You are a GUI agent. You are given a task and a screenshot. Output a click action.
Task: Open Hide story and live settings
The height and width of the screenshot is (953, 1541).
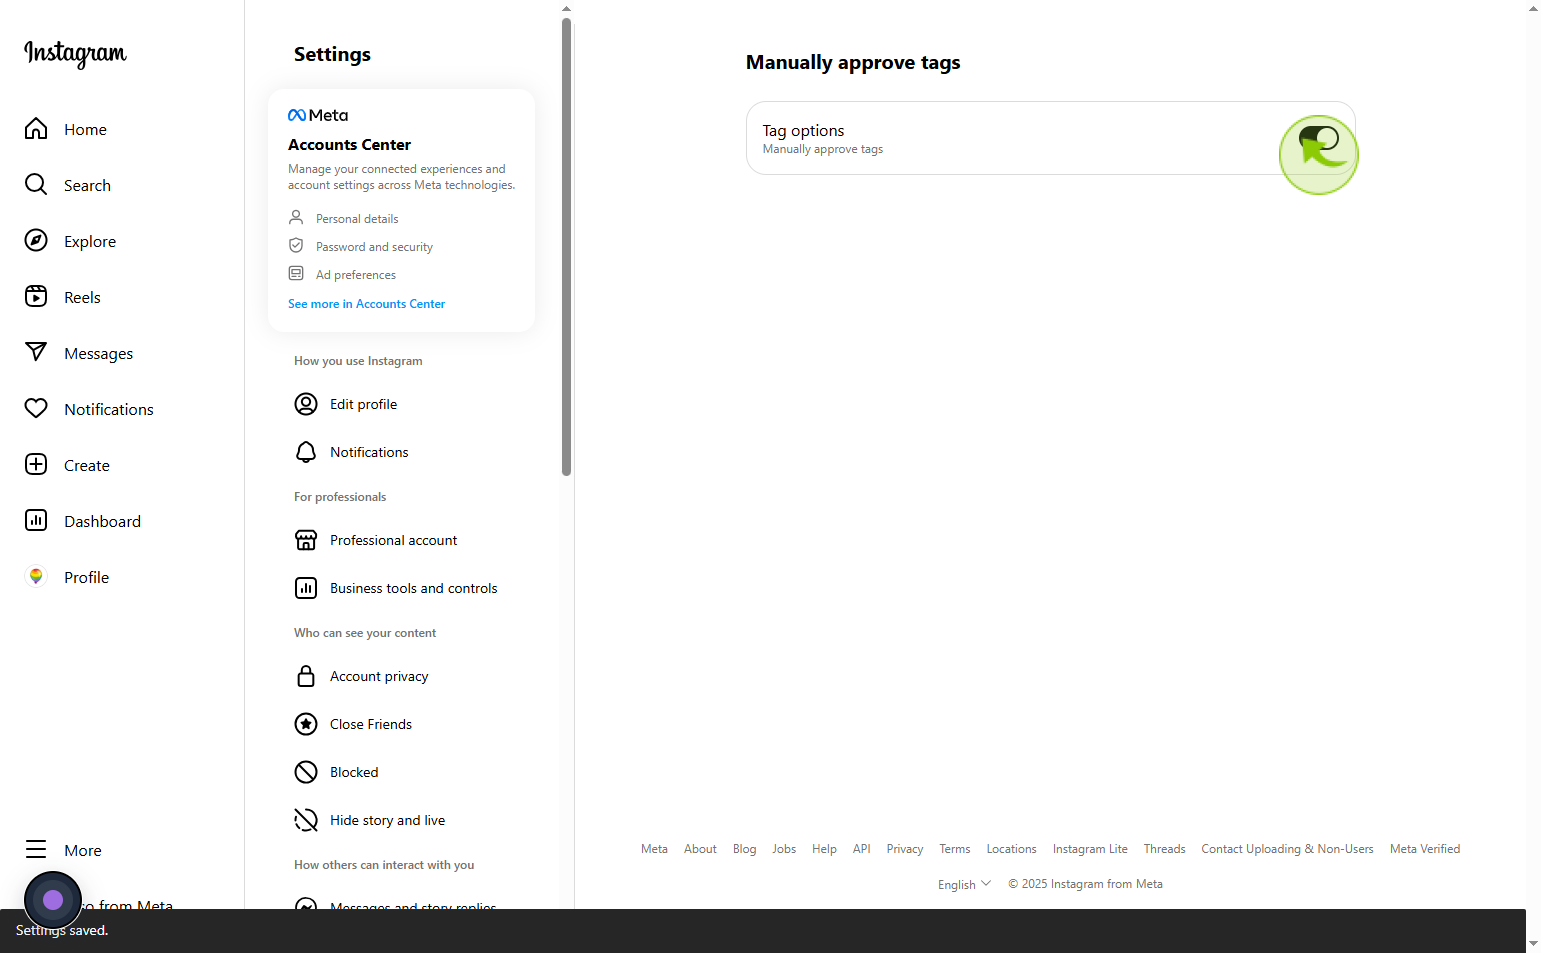point(402,820)
